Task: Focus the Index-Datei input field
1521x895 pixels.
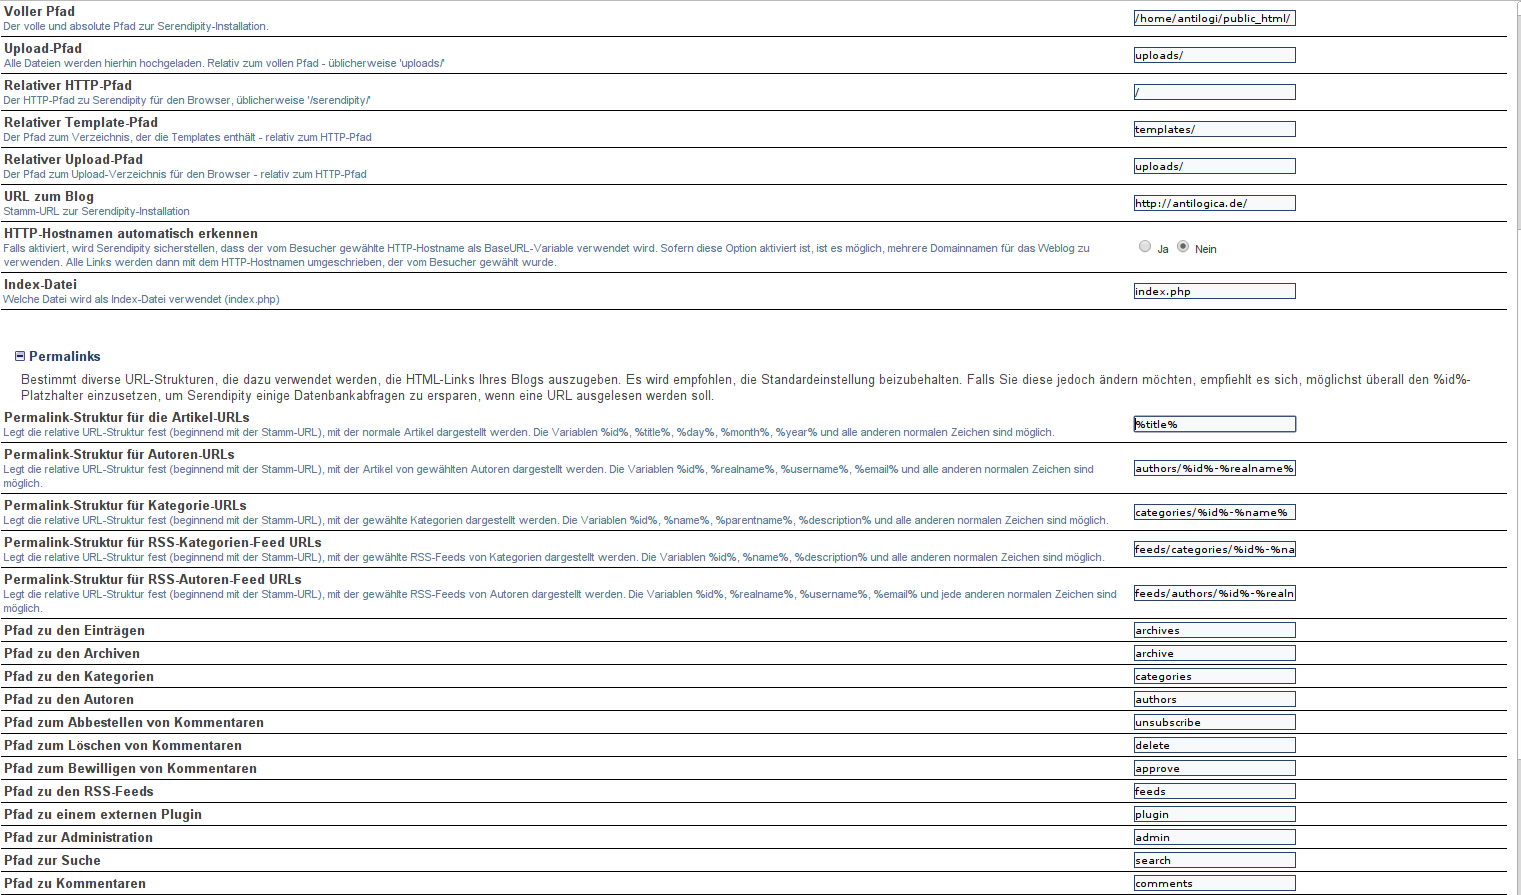Action: [x=1214, y=291]
